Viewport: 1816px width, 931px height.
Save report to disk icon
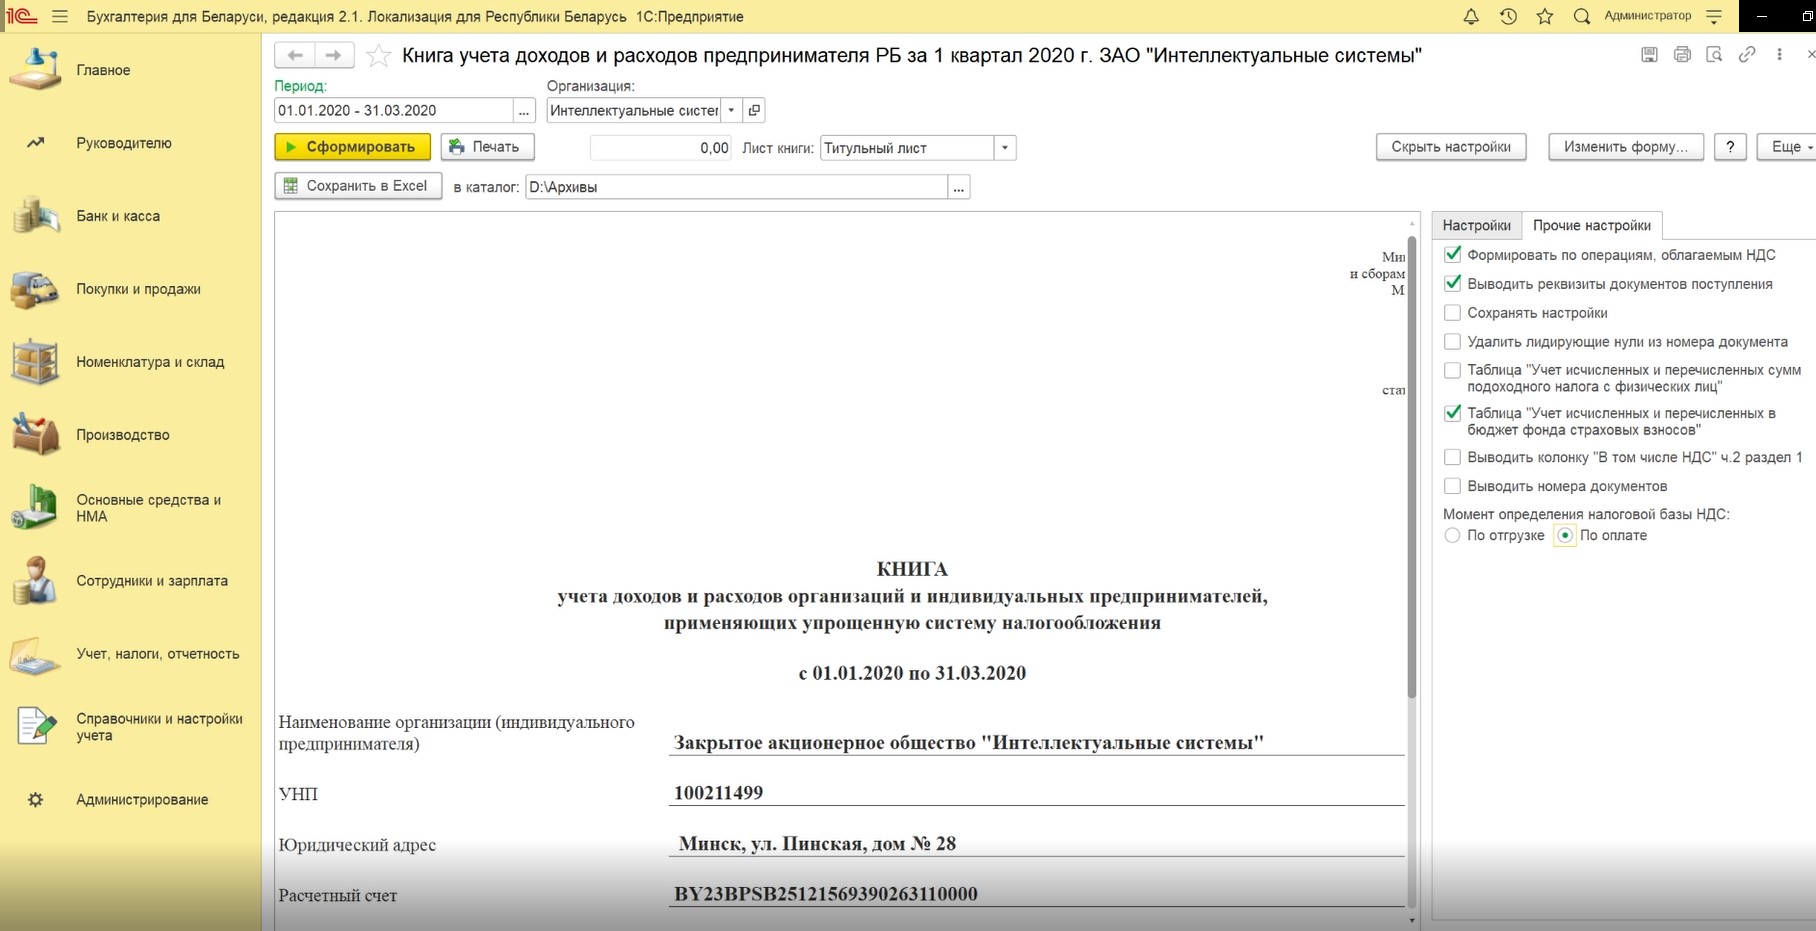(1650, 55)
